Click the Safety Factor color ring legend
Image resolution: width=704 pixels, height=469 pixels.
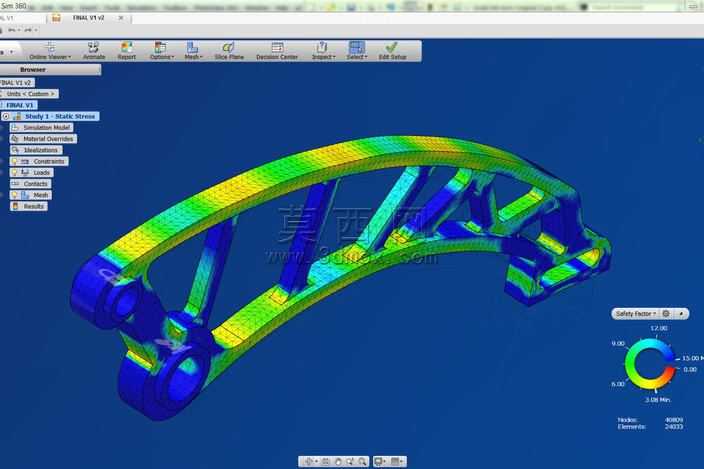pos(650,364)
